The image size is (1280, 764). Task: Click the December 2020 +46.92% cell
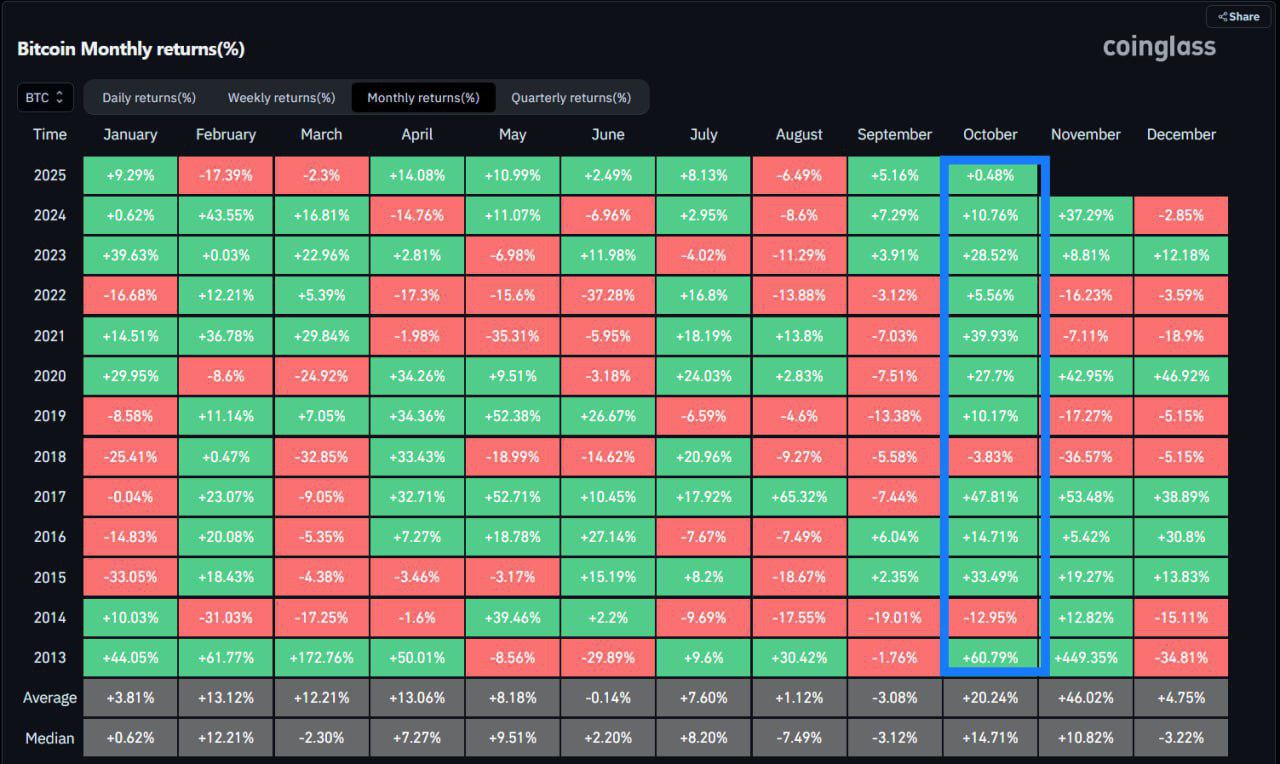(1181, 376)
